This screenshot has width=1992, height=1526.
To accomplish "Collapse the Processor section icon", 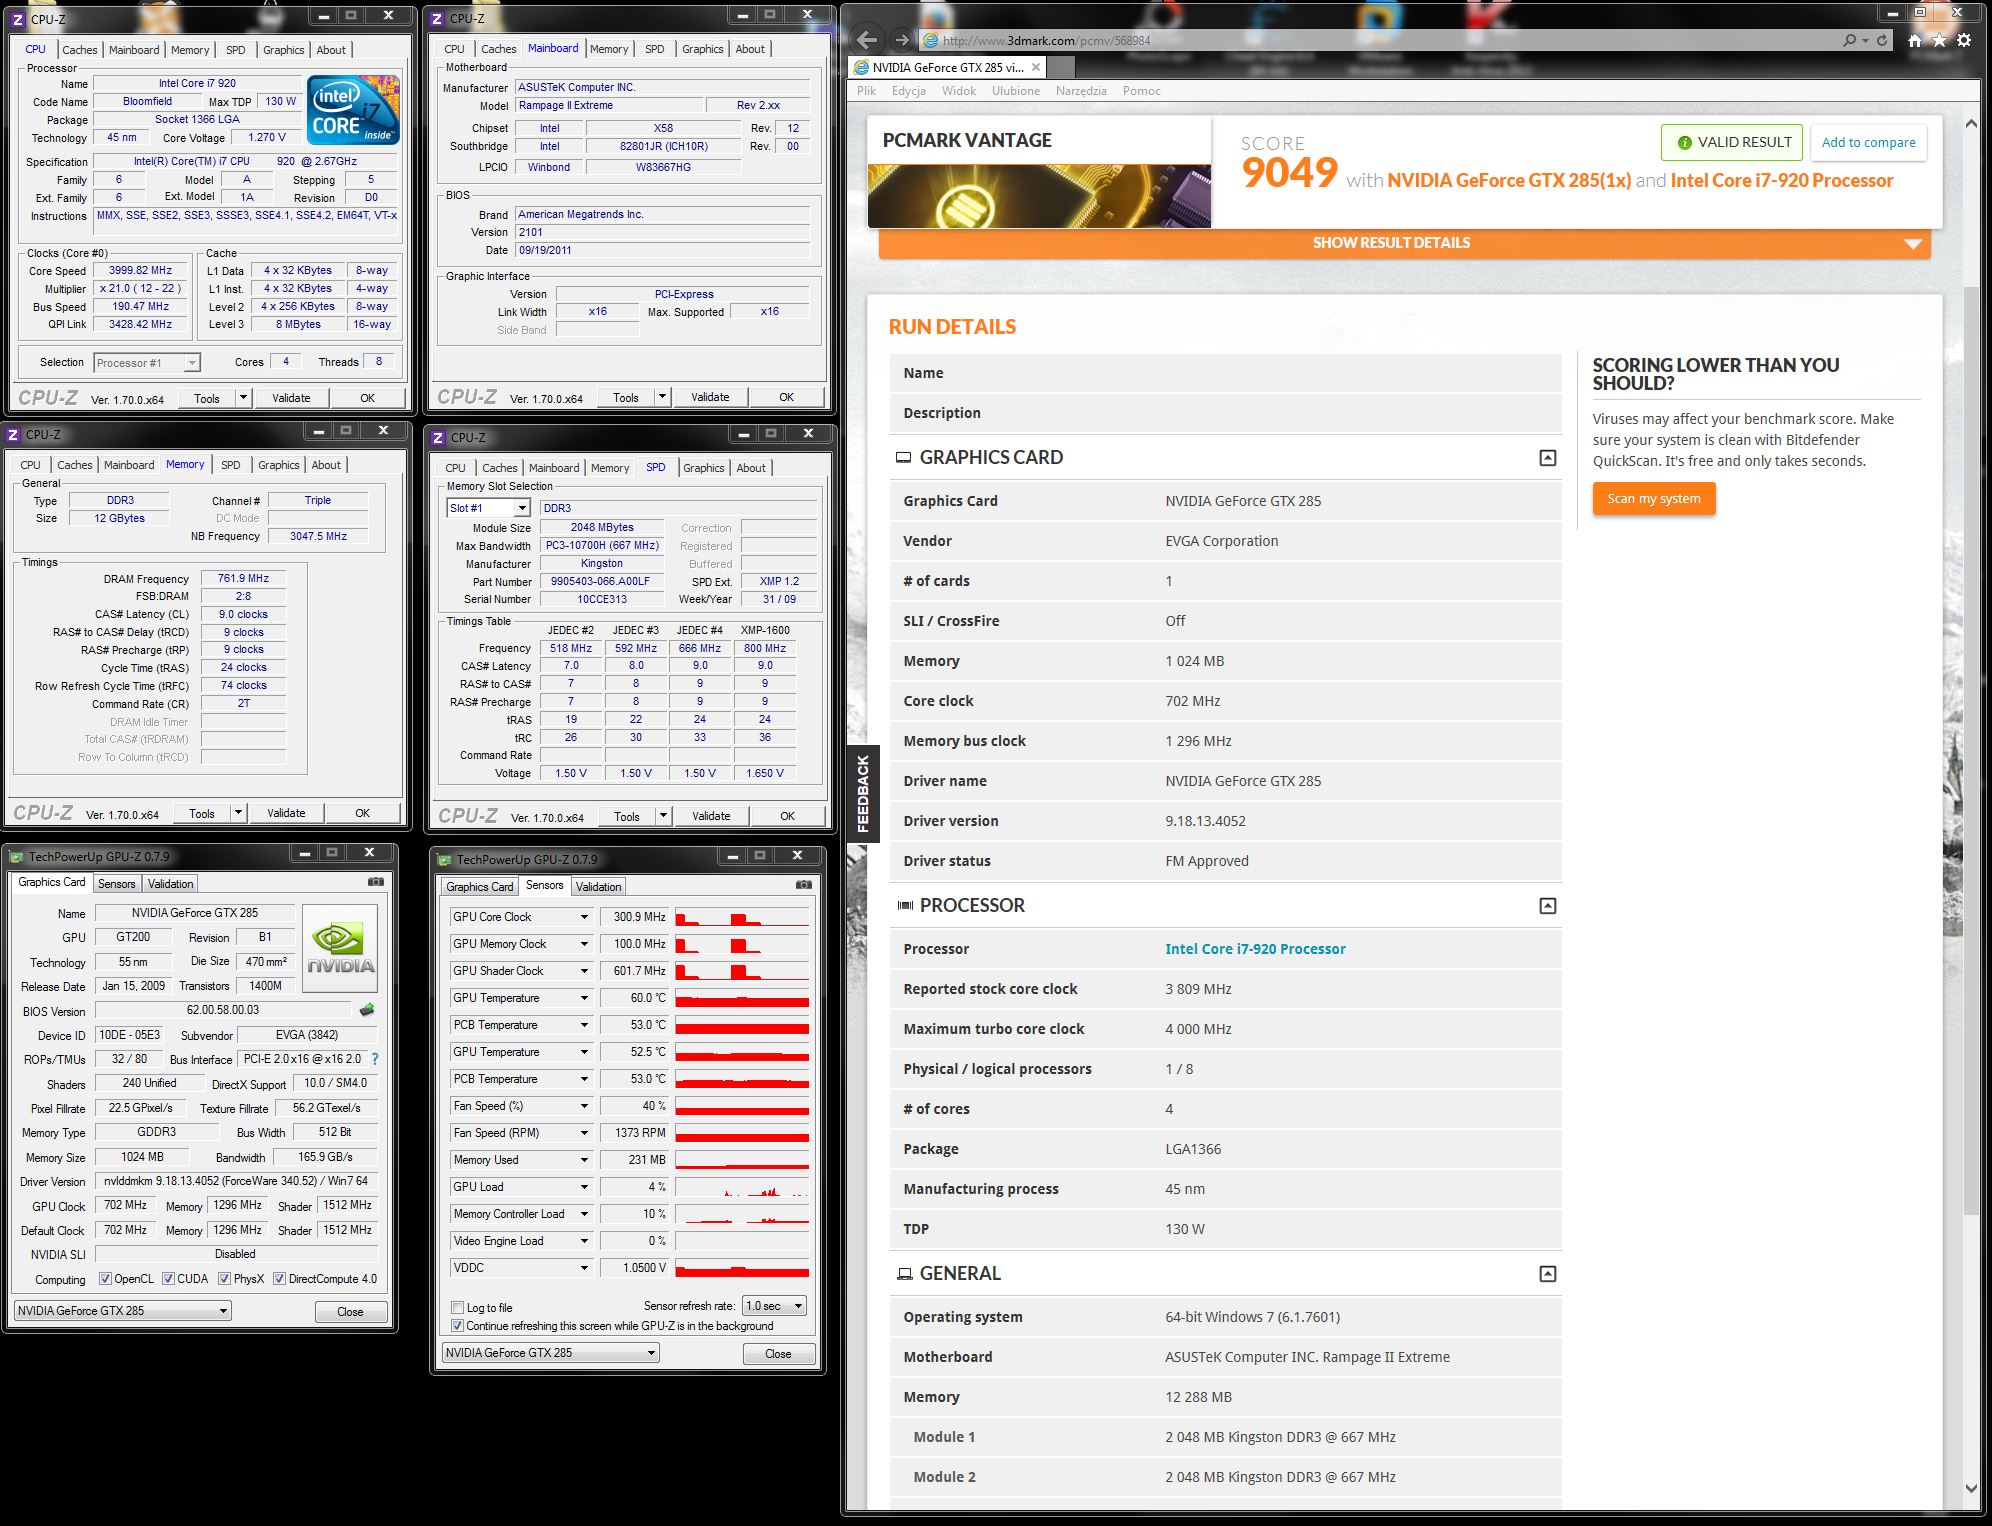I will [x=1547, y=905].
